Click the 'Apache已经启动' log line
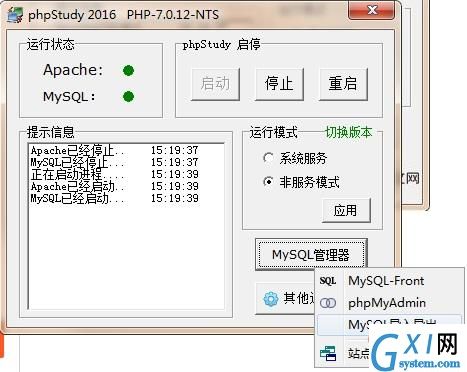The height and width of the screenshot is (372, 467). click(115, 186)
